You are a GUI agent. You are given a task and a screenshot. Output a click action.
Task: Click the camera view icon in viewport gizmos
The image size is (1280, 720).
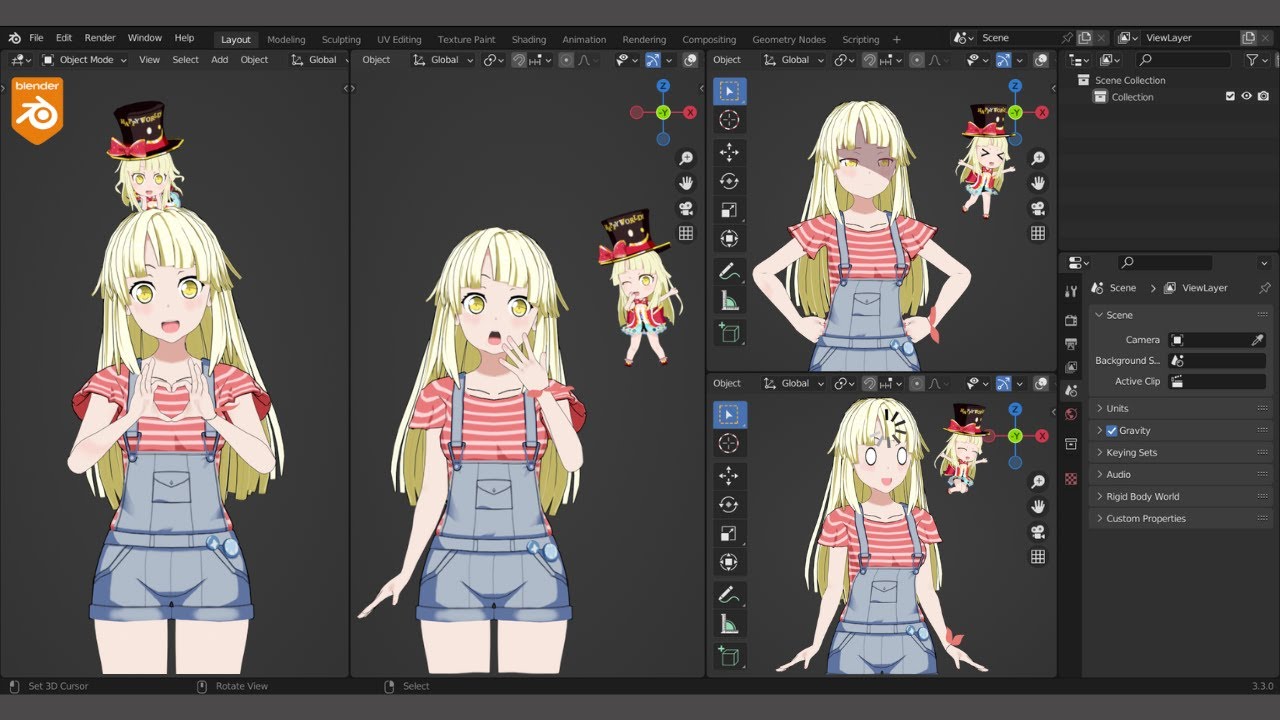pos(1039,208)
